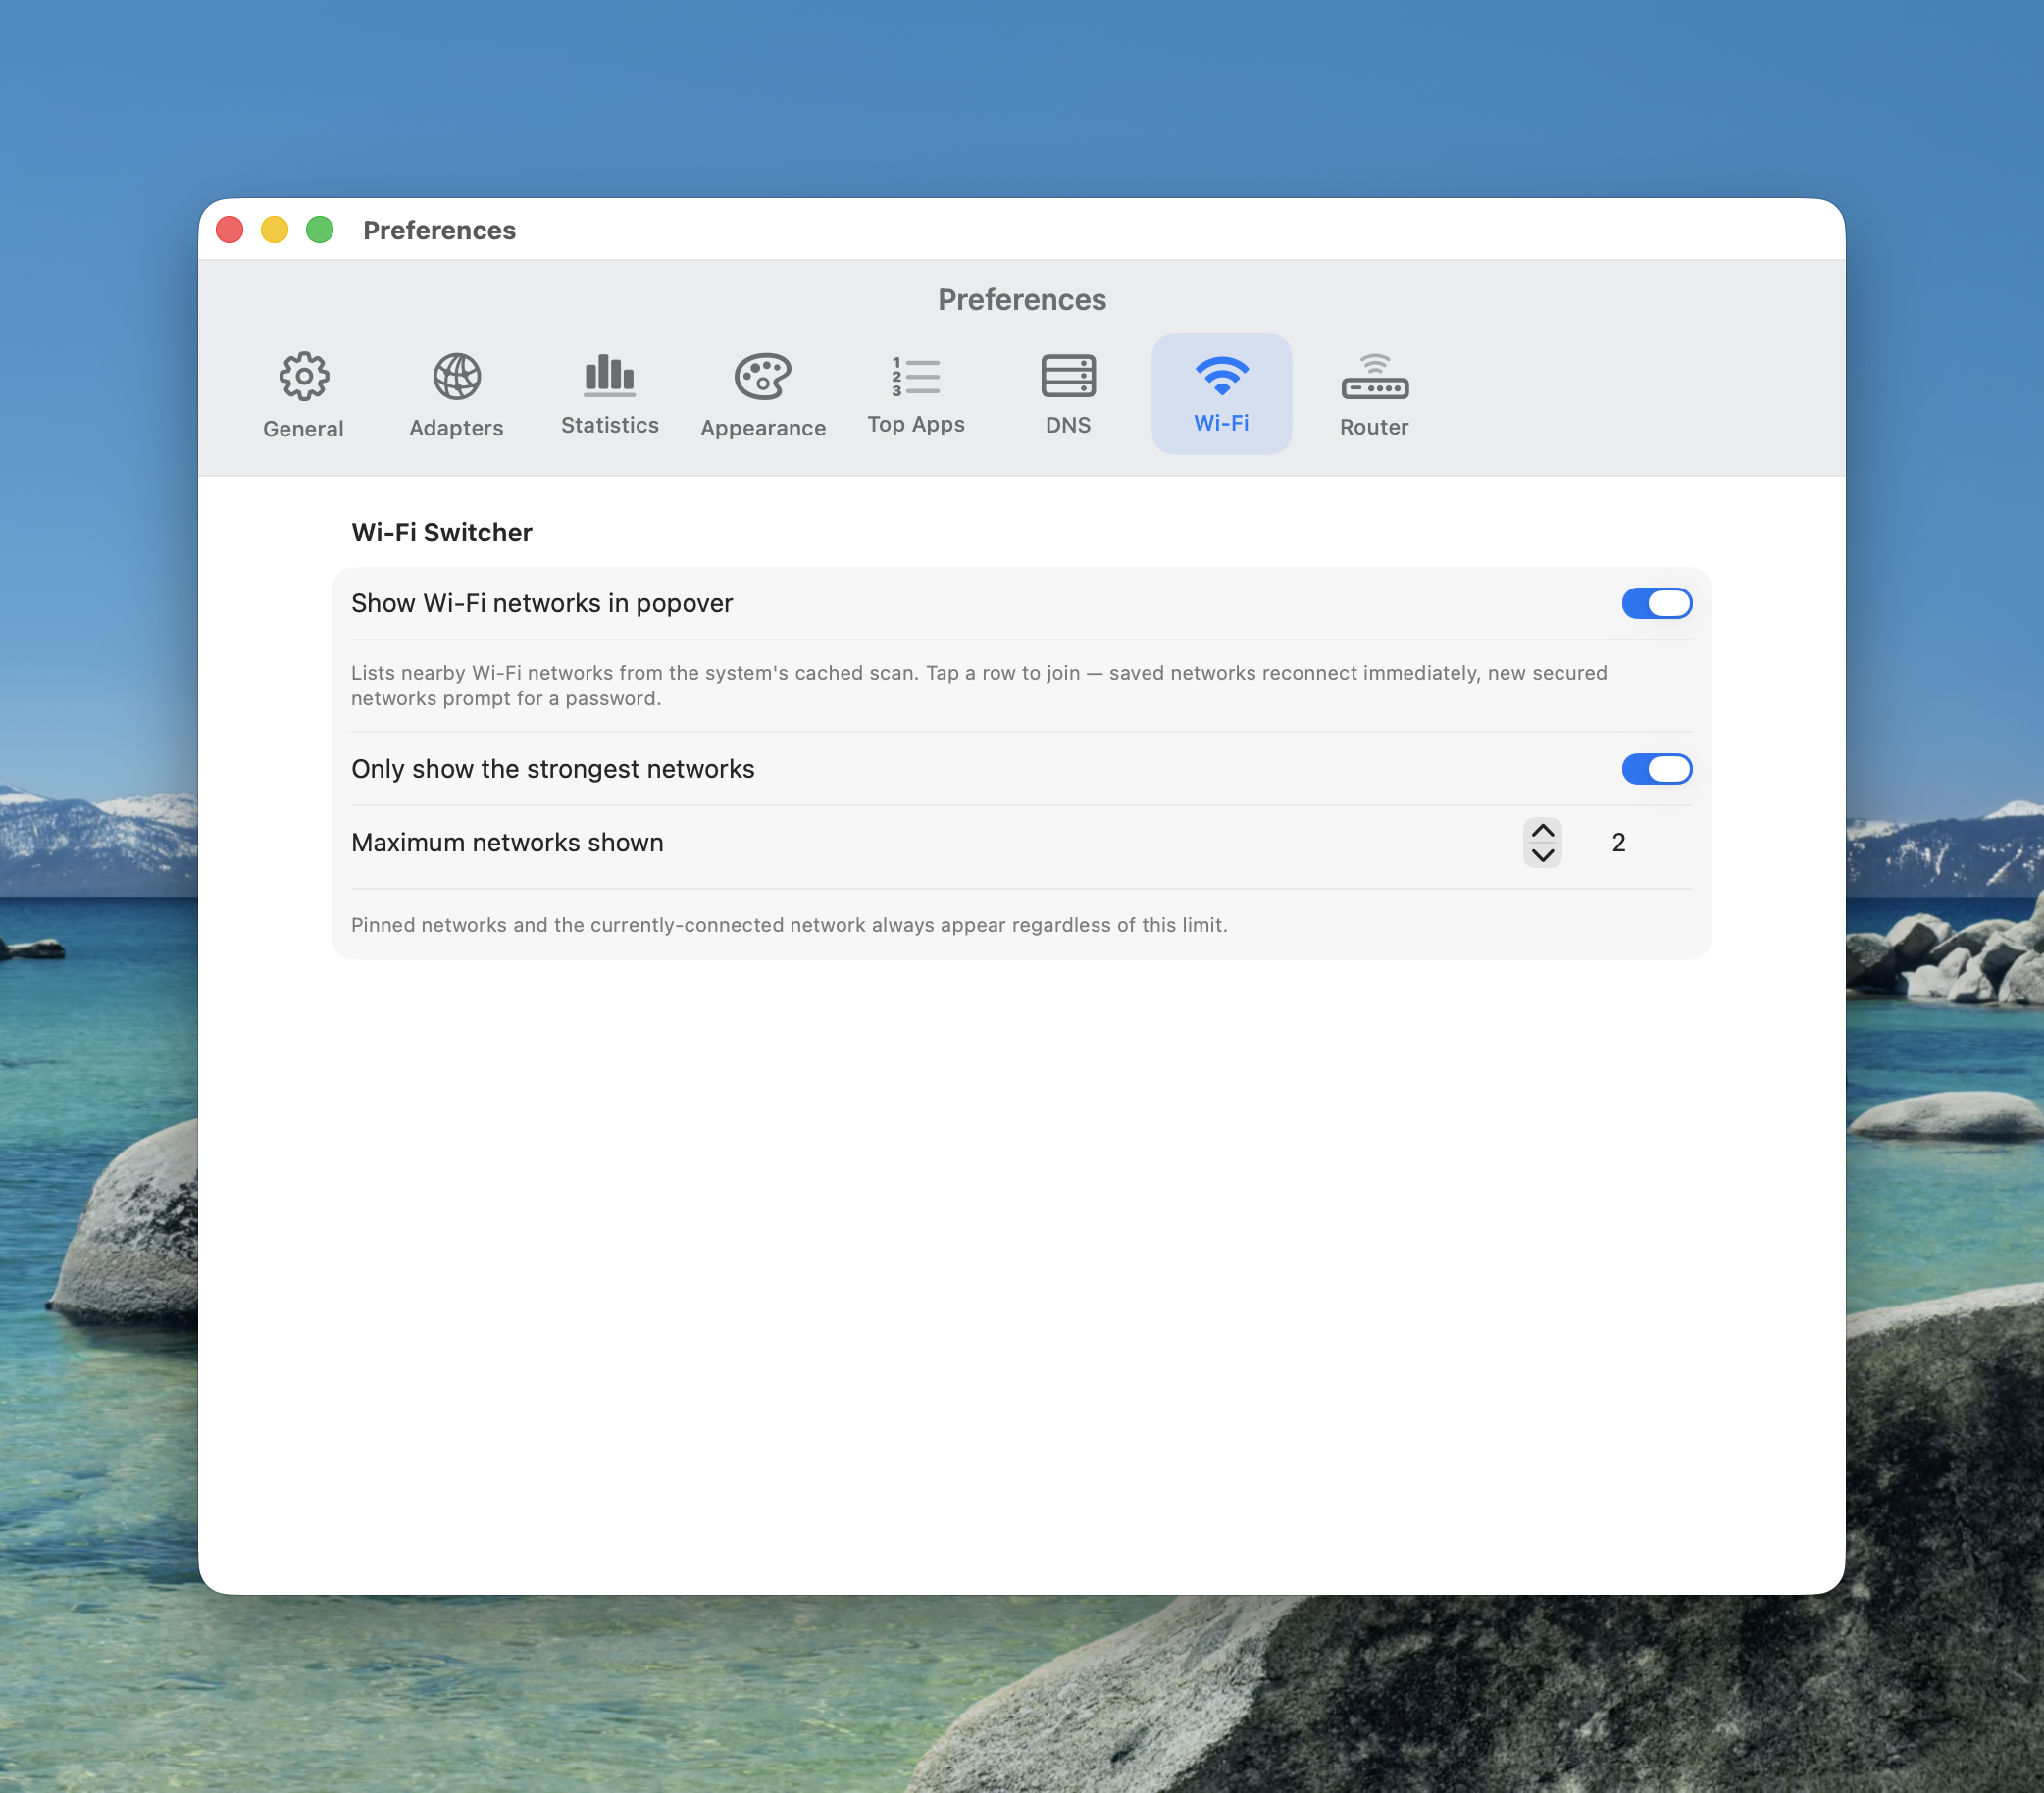Click the Preferences heading above the toolbar tabs
The height and width of the screenshot is (1793, 2044).
click(x=1022, y=299)
